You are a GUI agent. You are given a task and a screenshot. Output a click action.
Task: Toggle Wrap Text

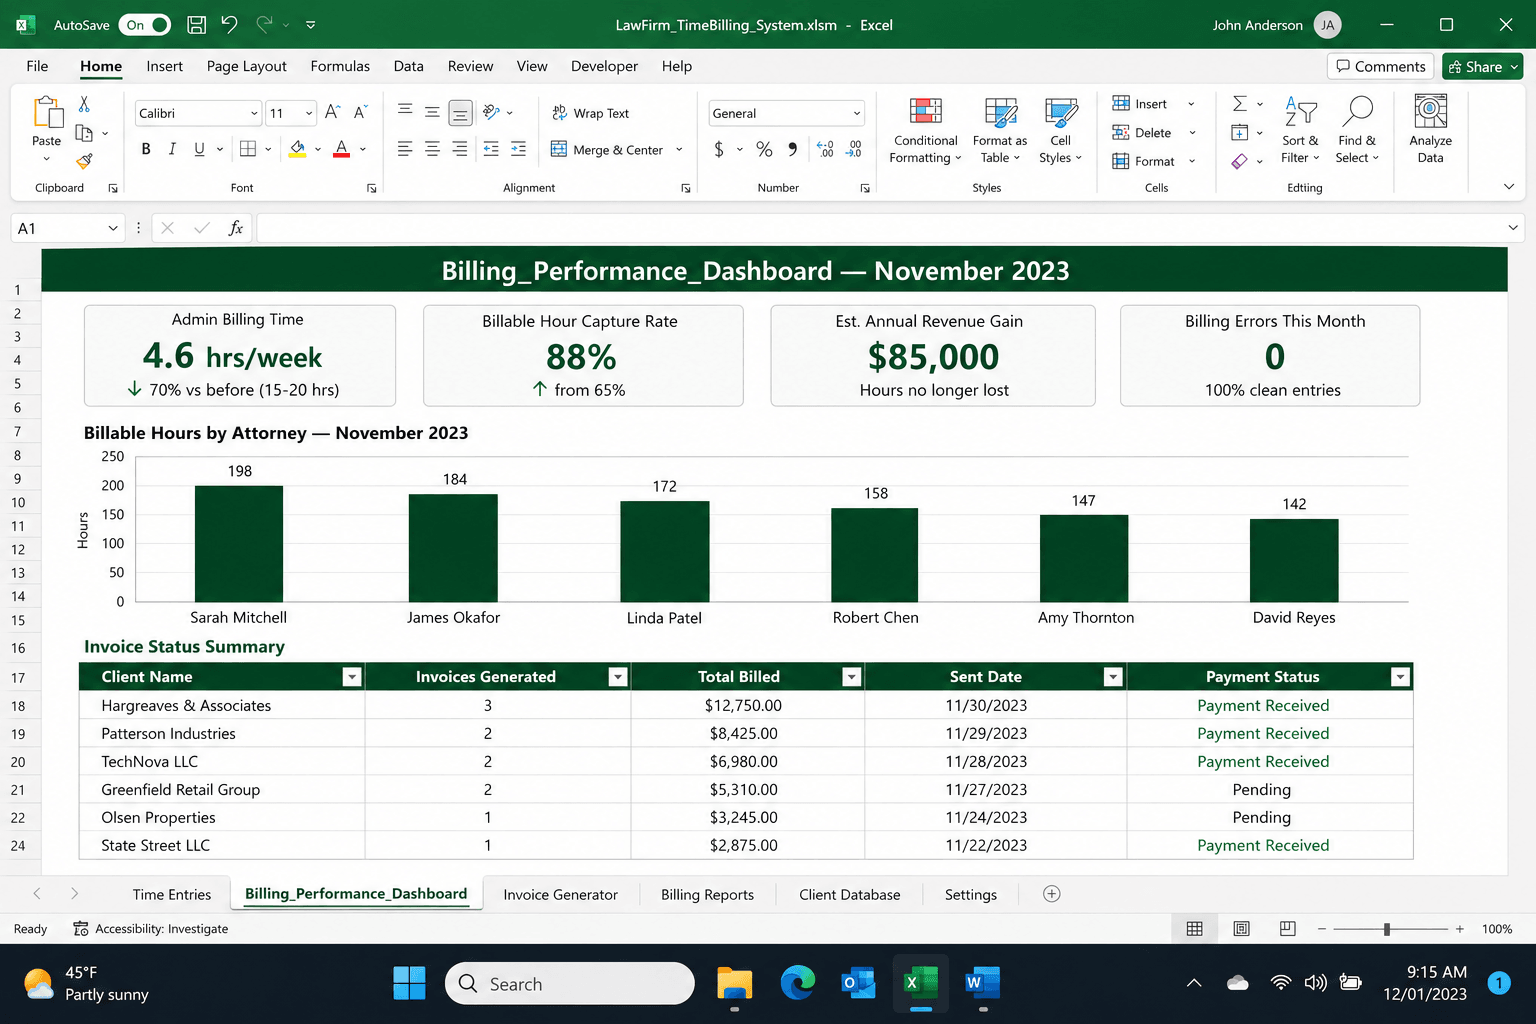[590, 113]
